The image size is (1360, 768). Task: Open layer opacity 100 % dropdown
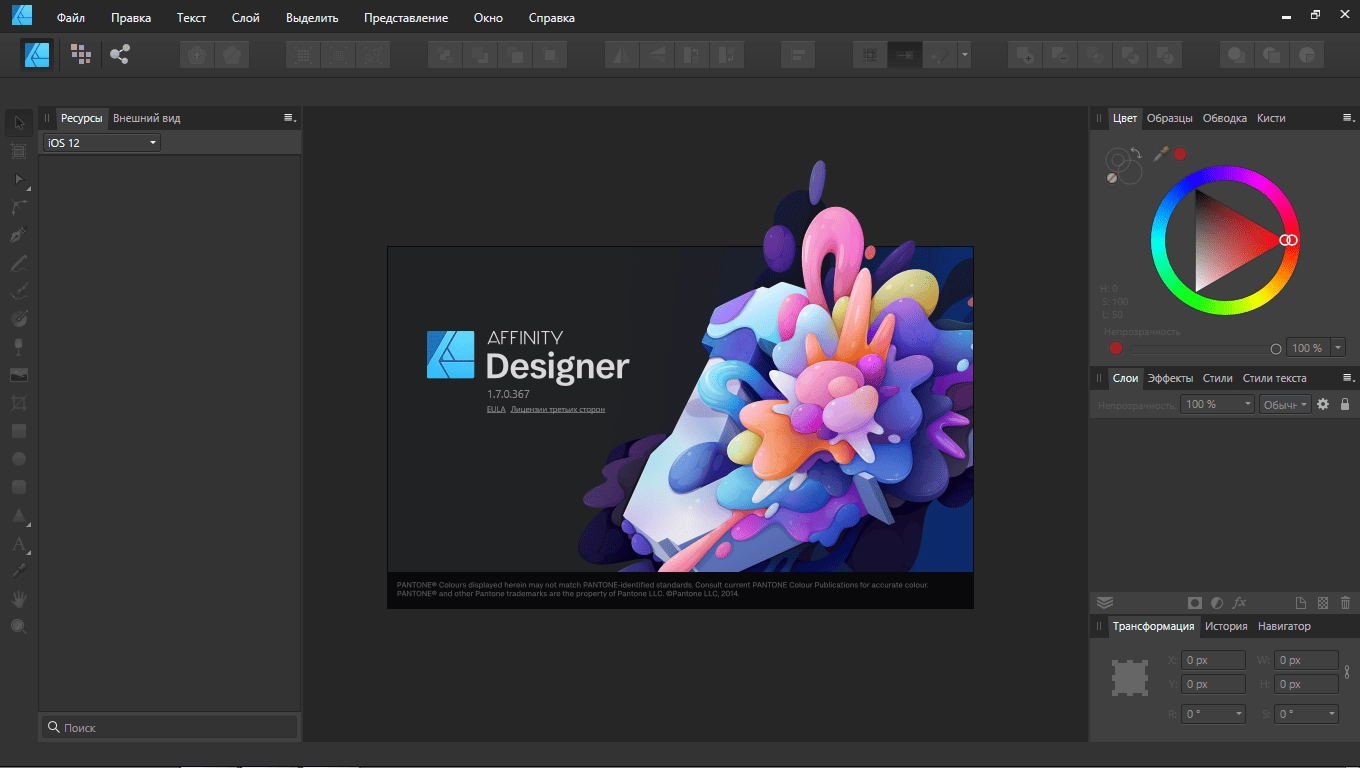click(1217, 404)
